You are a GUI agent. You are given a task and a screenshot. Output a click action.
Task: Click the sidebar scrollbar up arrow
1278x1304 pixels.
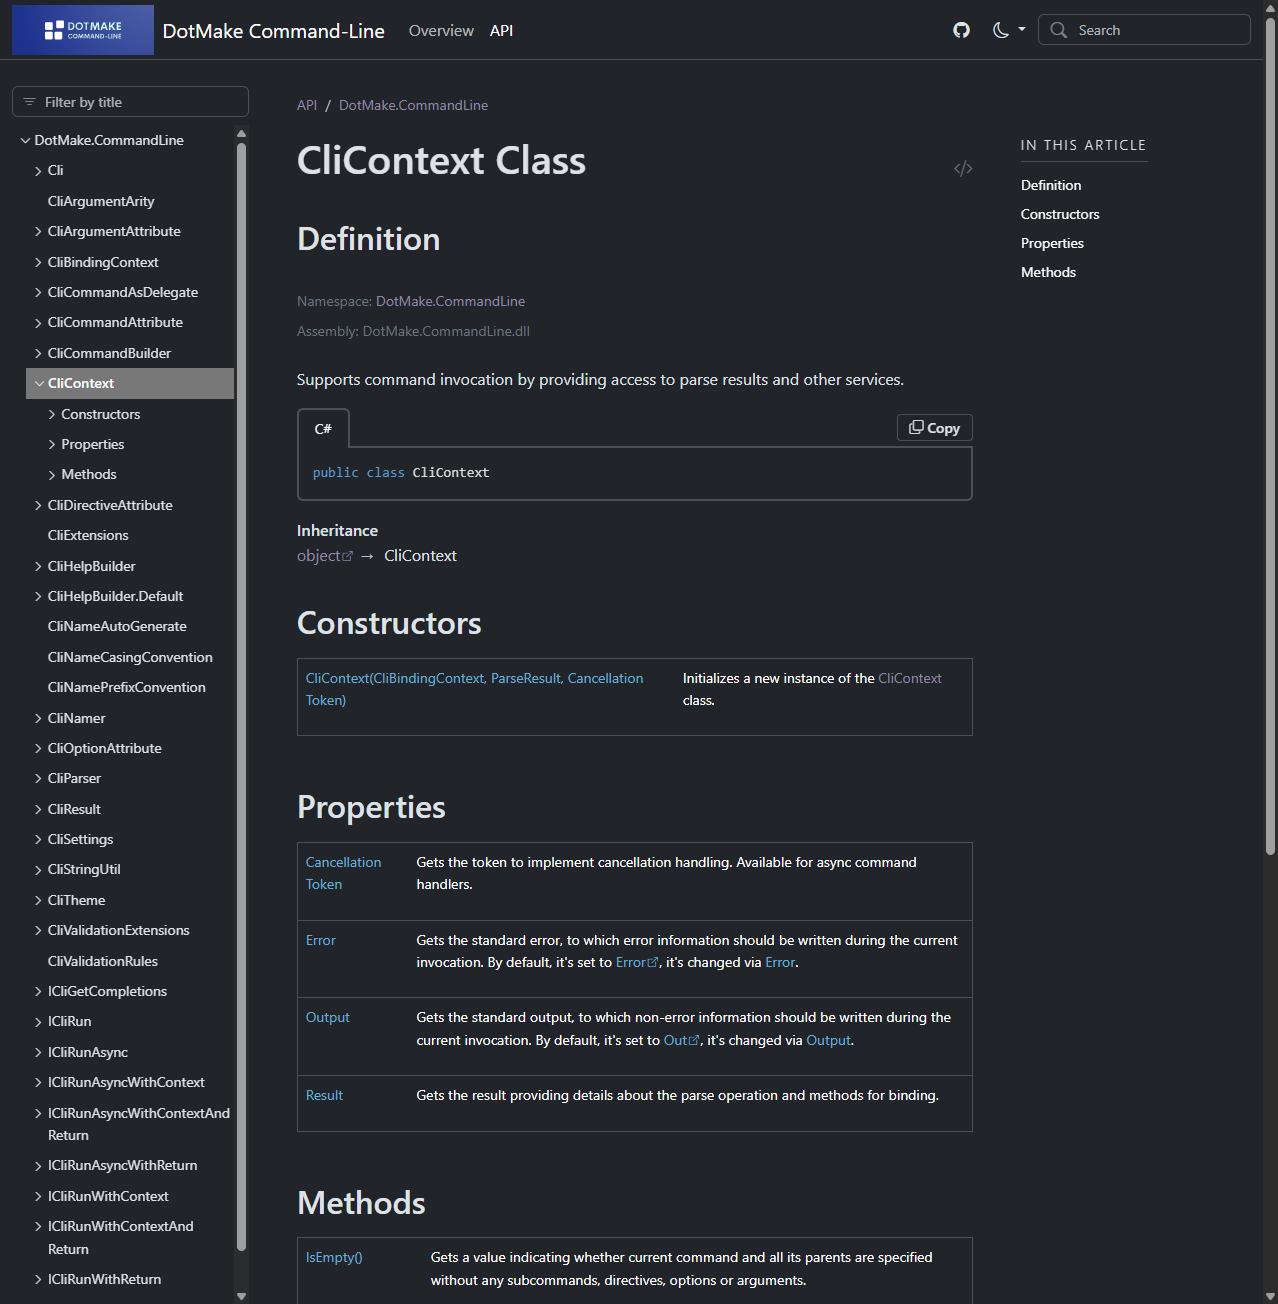[x=241, y=133]
